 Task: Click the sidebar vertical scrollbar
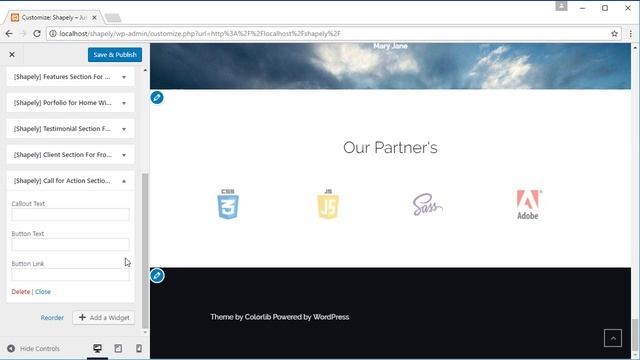(x=145, y=251)
